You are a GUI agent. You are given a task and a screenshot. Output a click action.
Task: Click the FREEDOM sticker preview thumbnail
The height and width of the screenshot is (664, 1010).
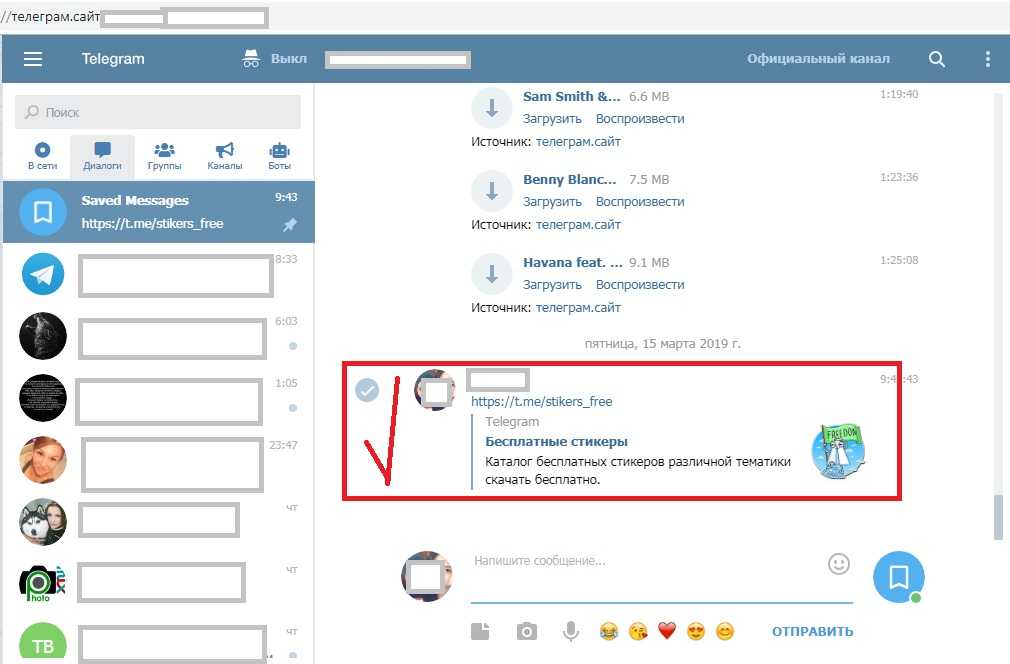tap(838, 451)
